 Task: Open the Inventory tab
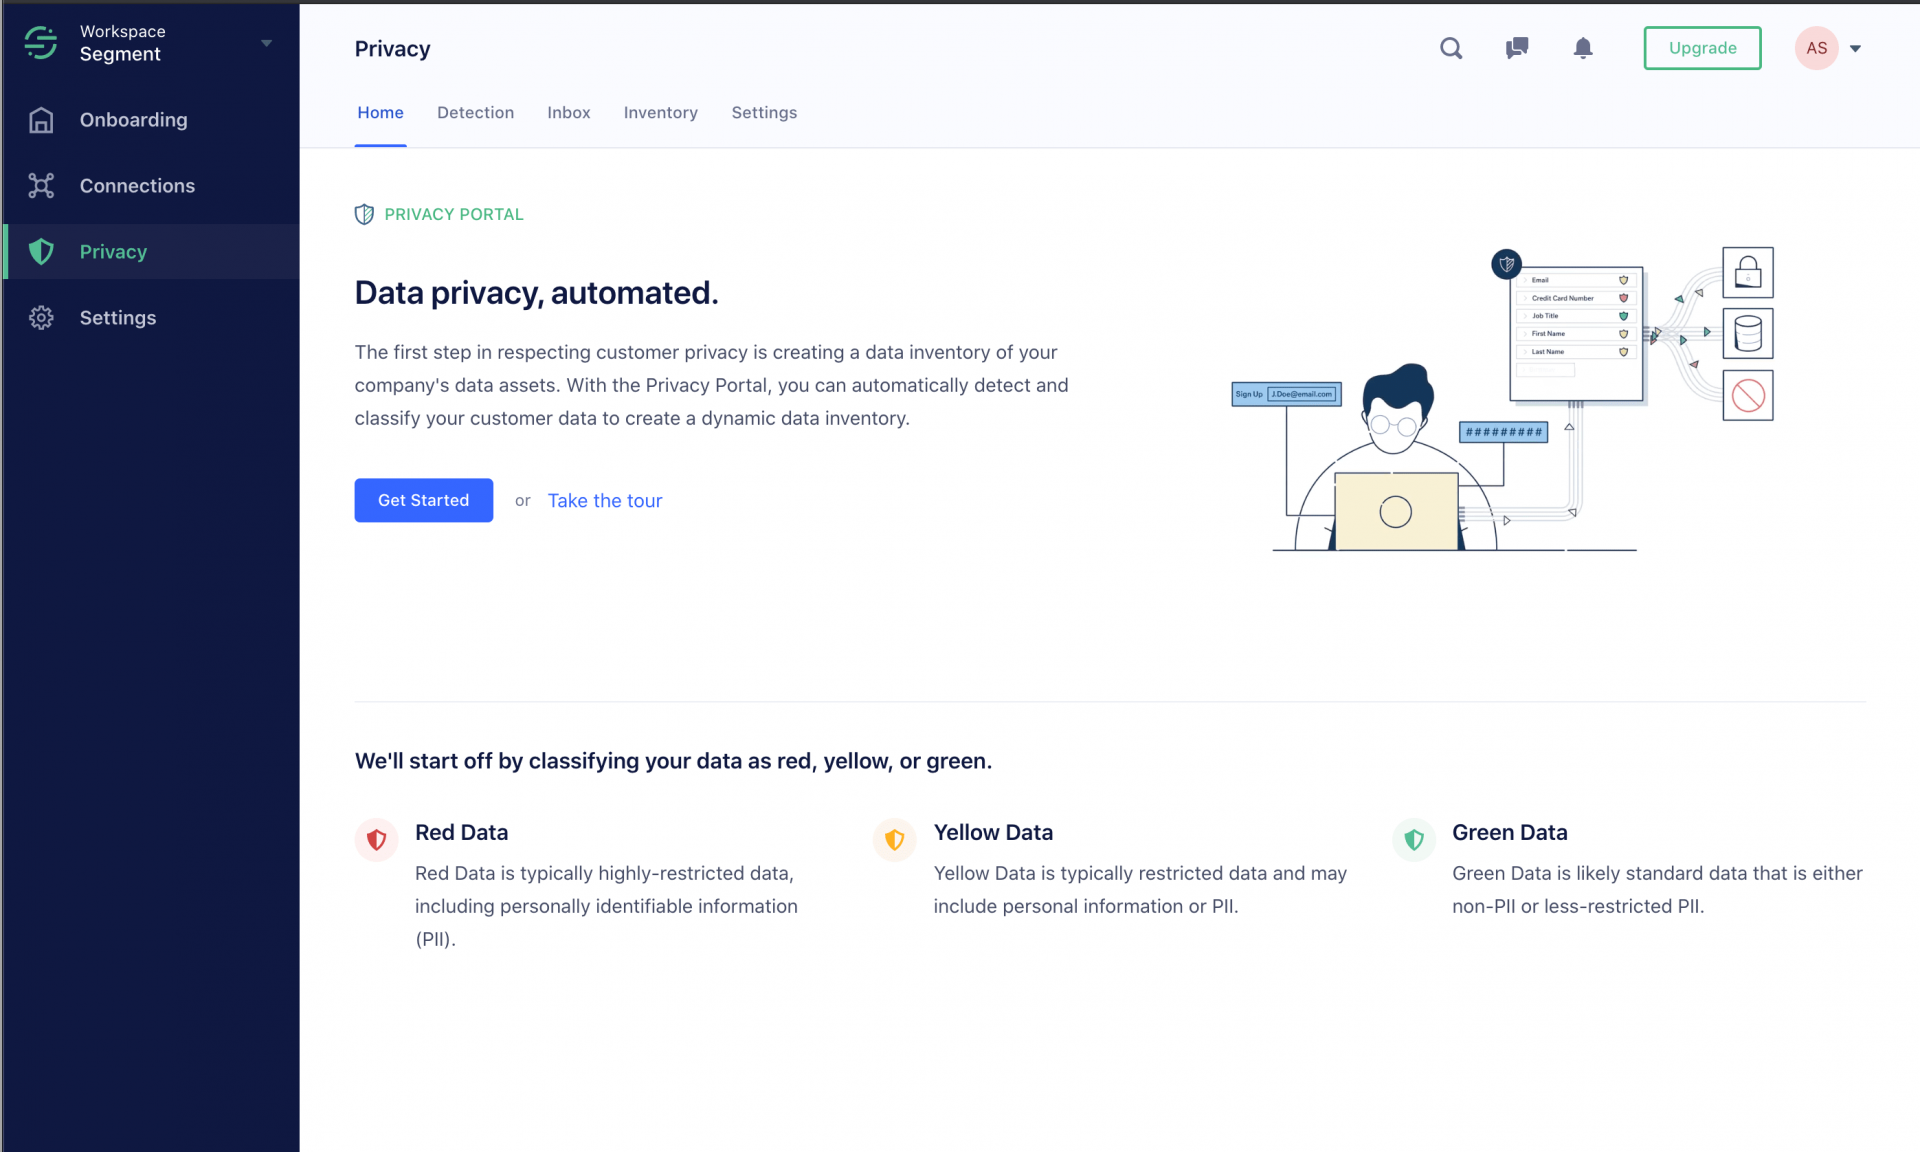660,113
